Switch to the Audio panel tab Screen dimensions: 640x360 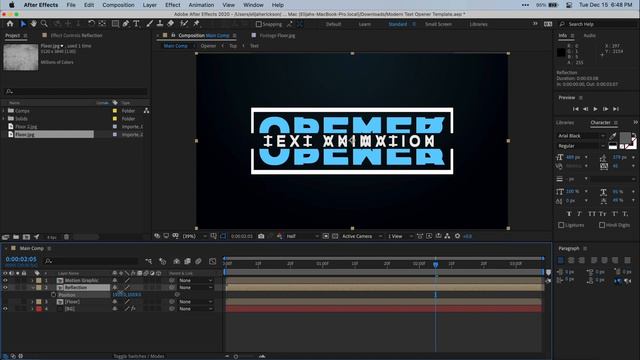[589, 36]
